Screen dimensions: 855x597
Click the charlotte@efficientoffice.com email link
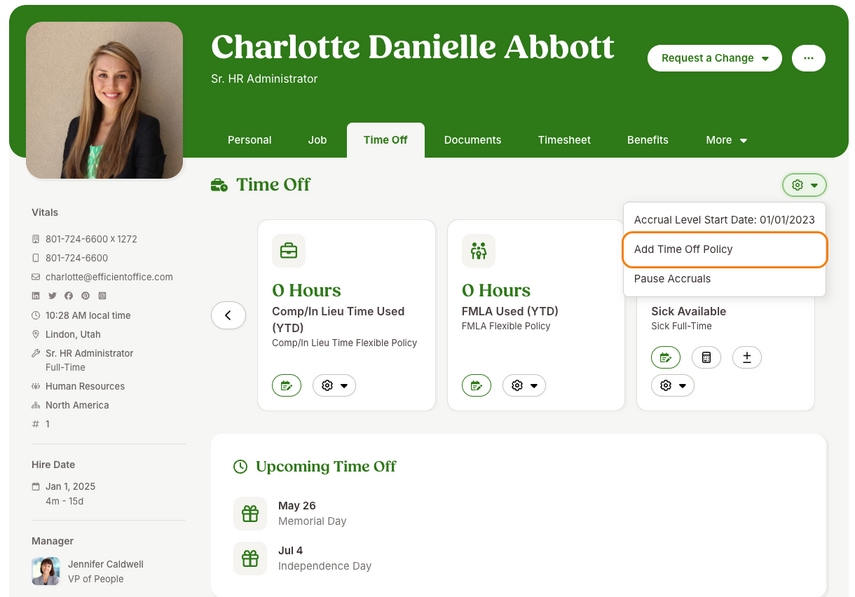click(x=109, y=277)
